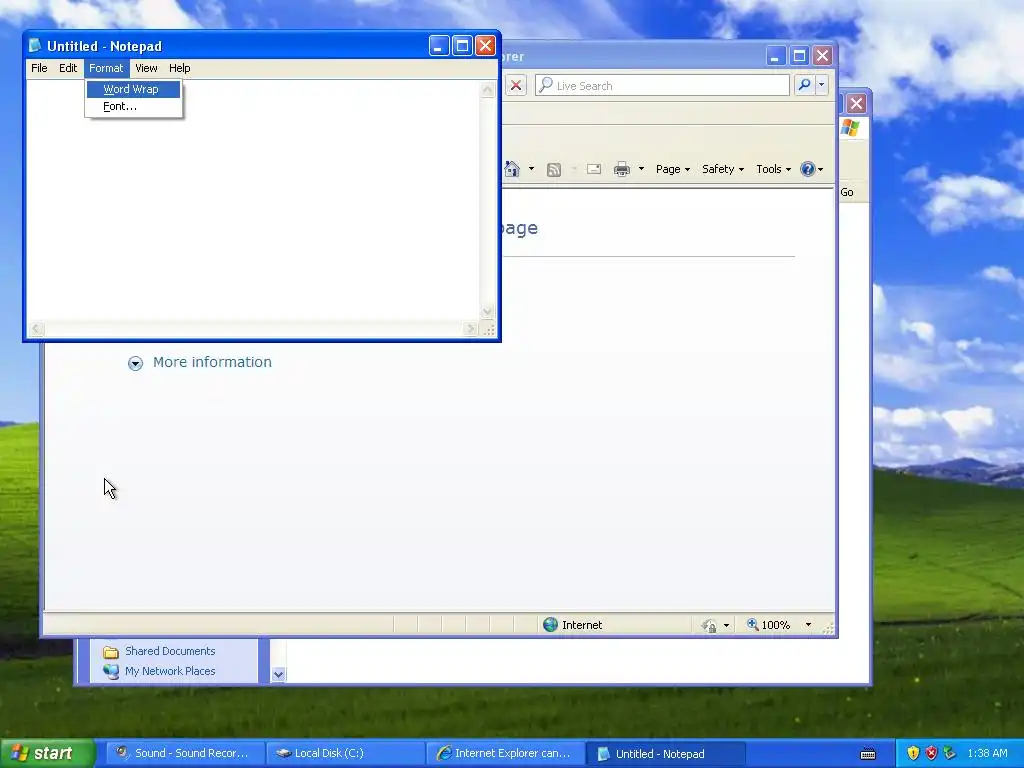
Task: Minimize the Internet Explorer window
Action: 775,56
